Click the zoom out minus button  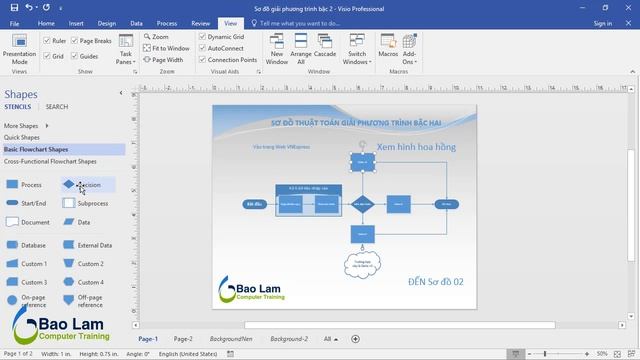coord(529,354)
